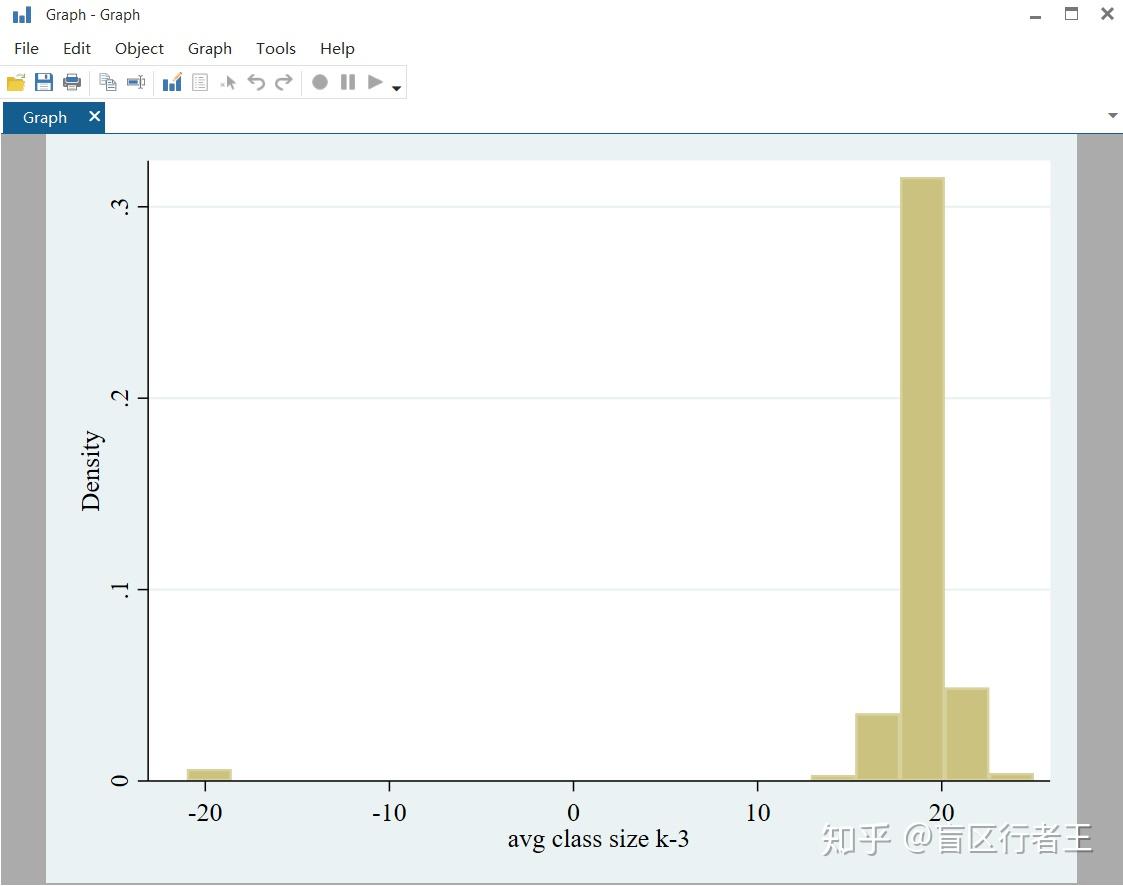The height and width of the screenshot is (886, 1123).
Task: Open the Edit menu
Action: coord(77,49)
